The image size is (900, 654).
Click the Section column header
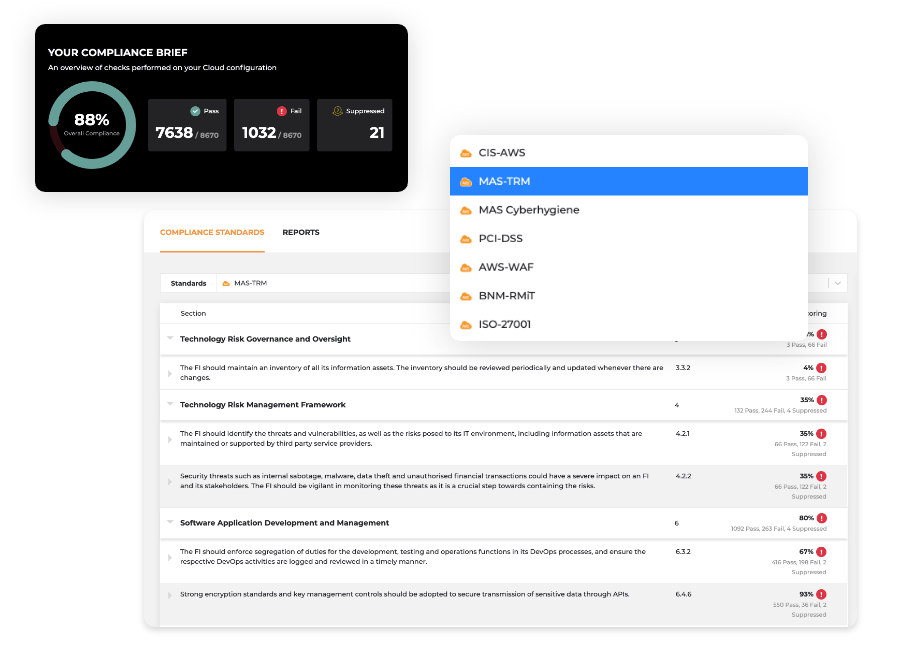[193, 314]
